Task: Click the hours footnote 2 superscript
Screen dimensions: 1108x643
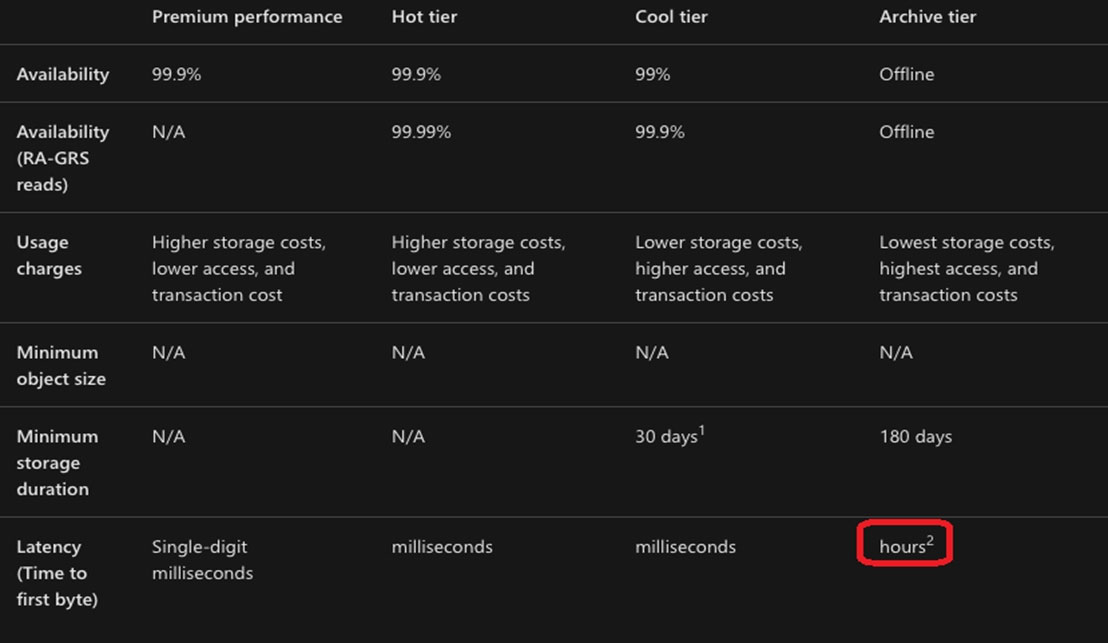Action: (930, 541)
